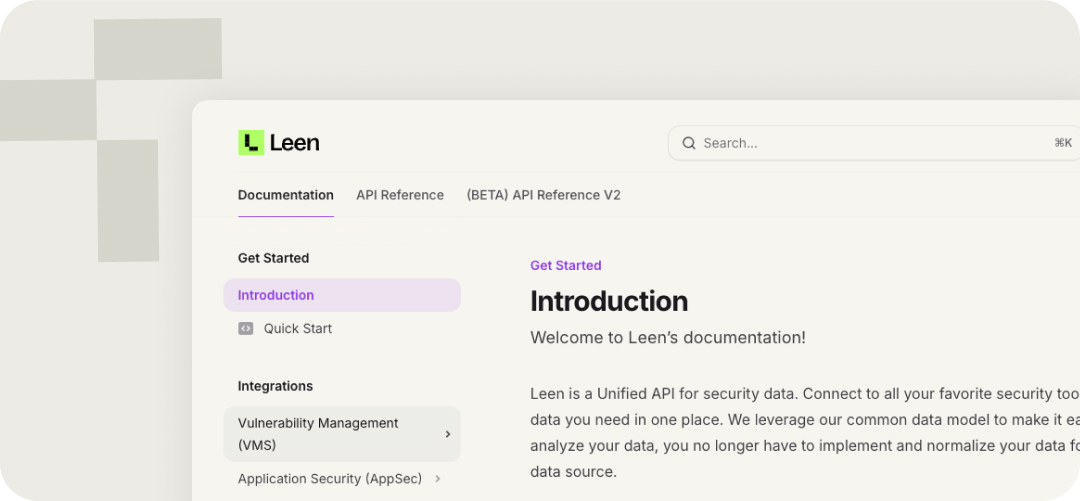Click the Quick Start code icon
1080x501 pixels.
[x=246, y=329]
